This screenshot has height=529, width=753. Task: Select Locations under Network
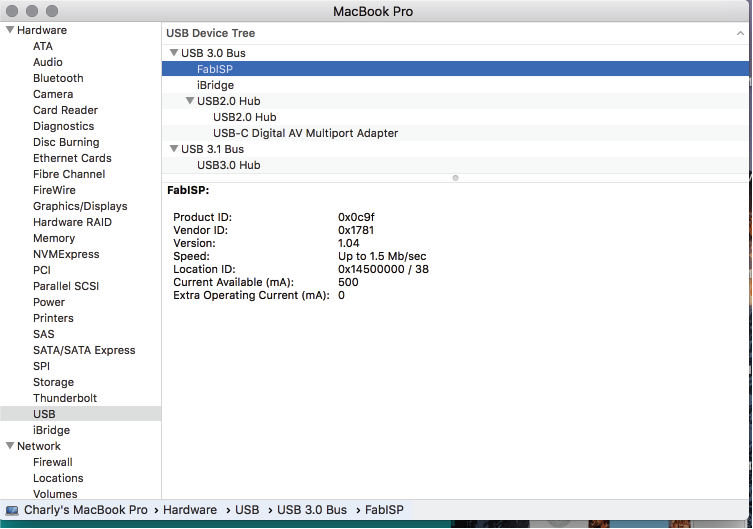[x=58, y=478]
